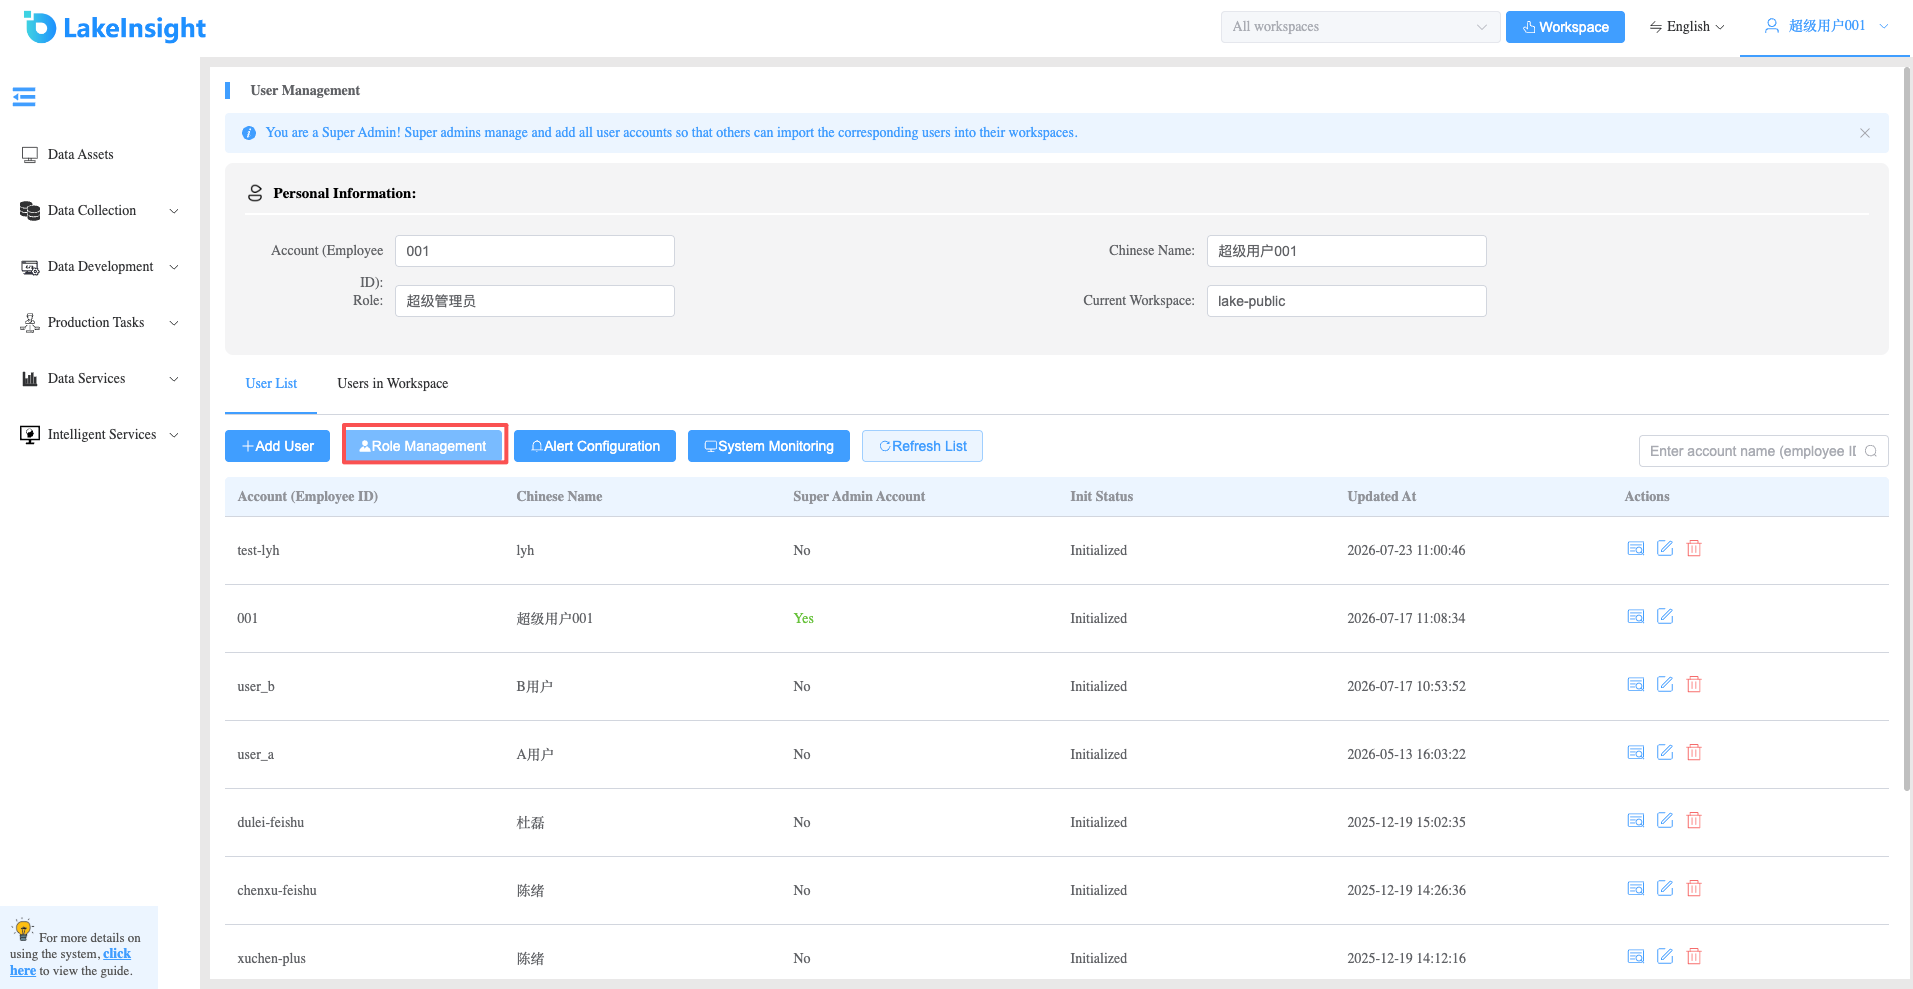Open the English language dropdown
The width and height of the screenshot is (1913, 989).
point(1687,27)
